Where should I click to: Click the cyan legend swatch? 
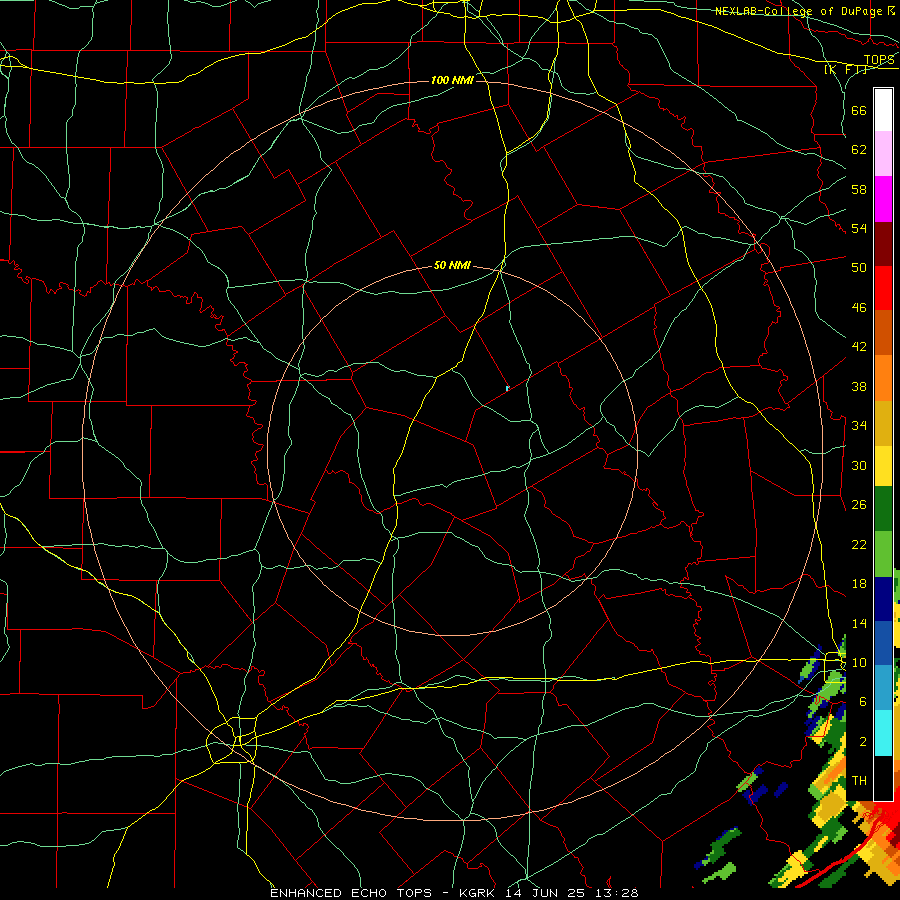tap(883, 733)
